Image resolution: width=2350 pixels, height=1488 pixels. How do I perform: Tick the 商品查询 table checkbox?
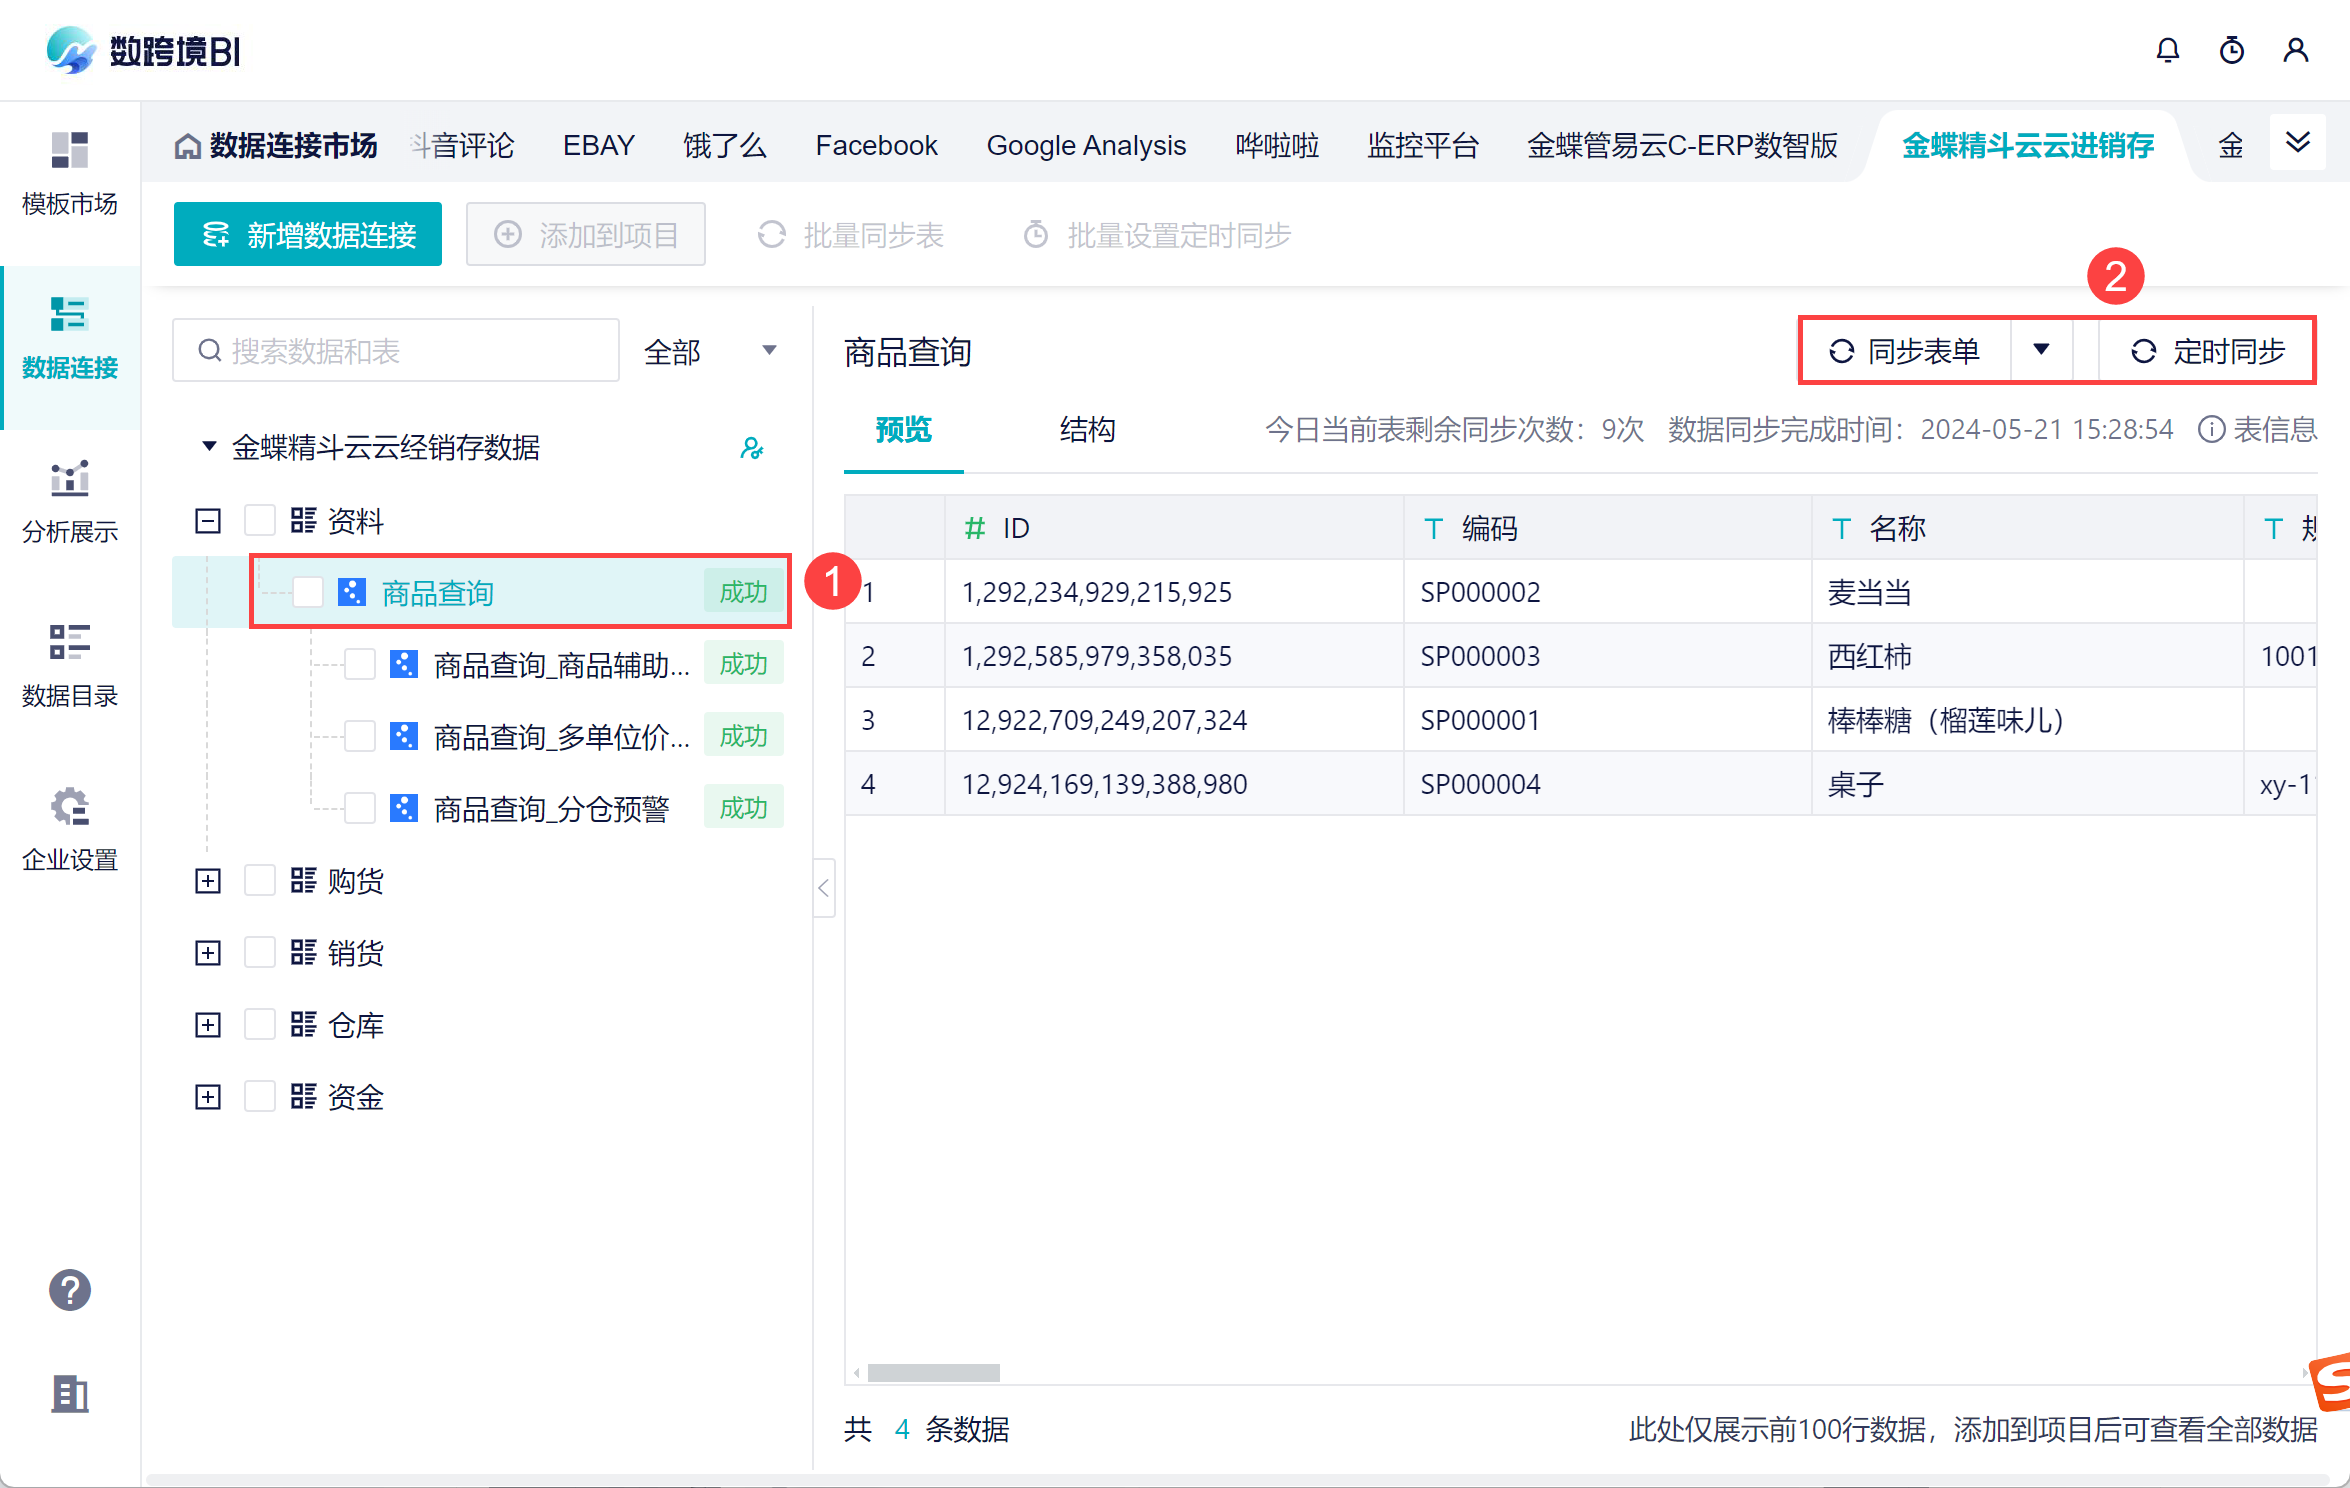pyautogui.click(x=308, y=592)
